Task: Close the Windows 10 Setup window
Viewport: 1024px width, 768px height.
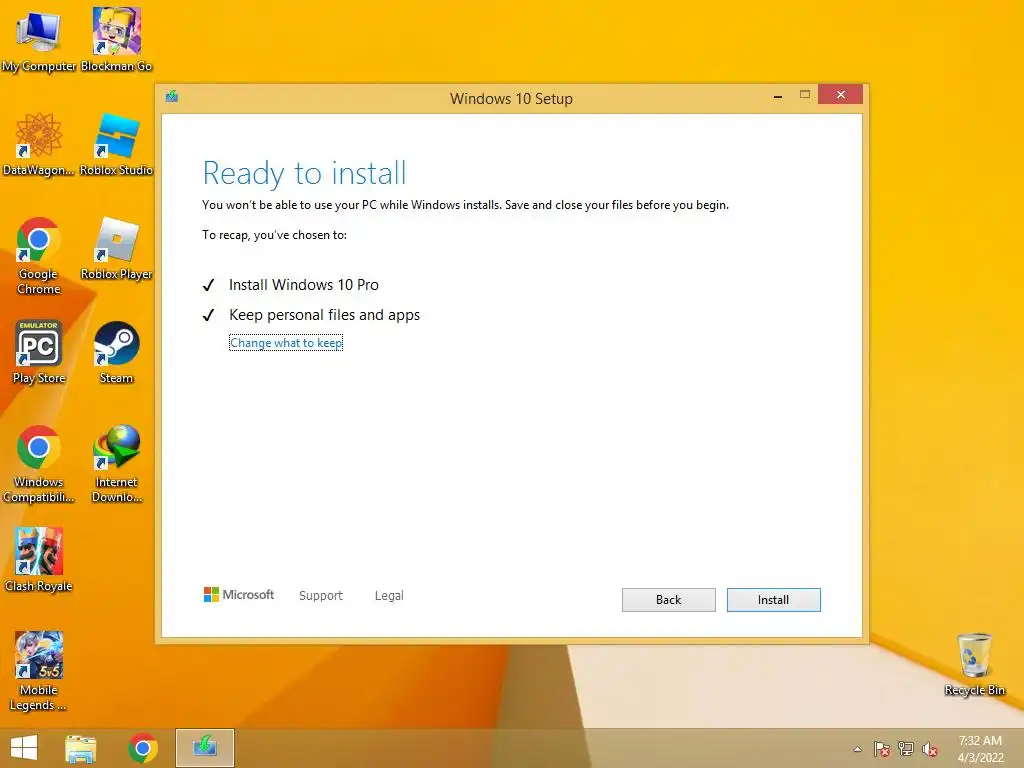Action: 840,95
